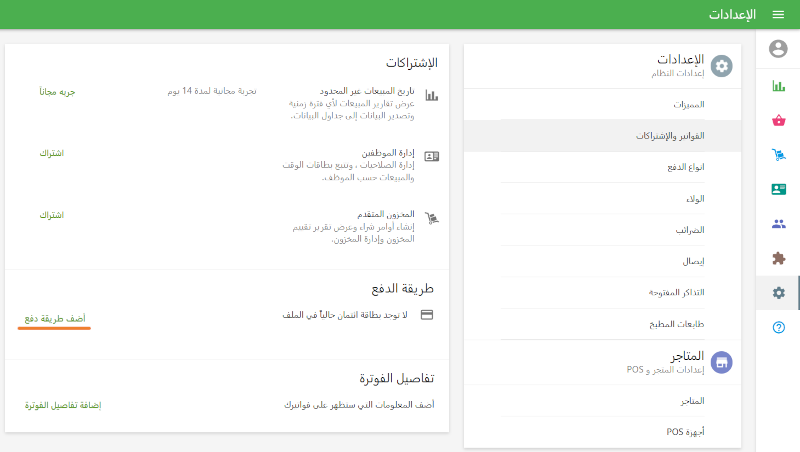Click the المخزون المتقدم subscription title

(x=386, y=214)
